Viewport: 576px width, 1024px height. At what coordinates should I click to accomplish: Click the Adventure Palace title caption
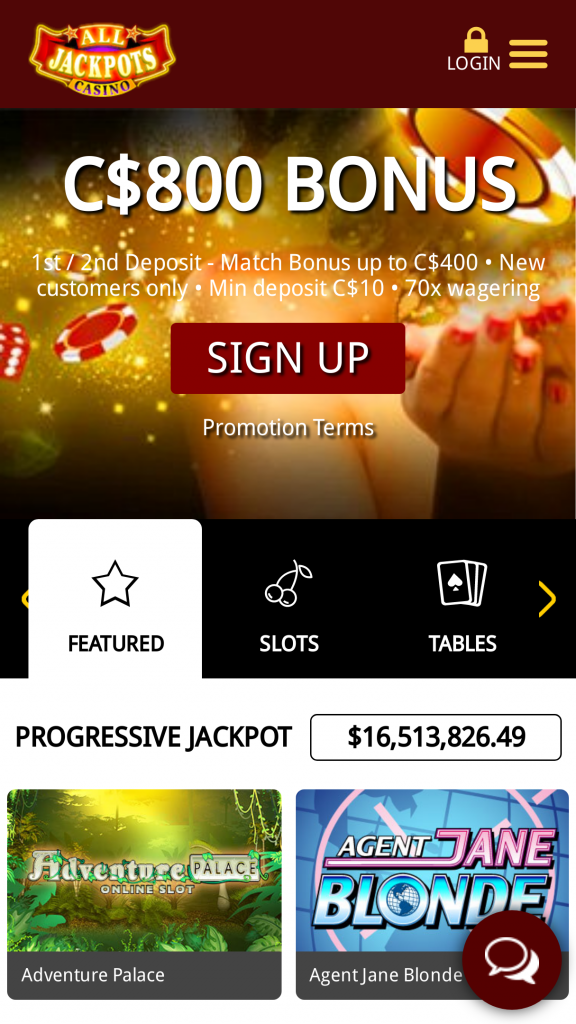93,975
